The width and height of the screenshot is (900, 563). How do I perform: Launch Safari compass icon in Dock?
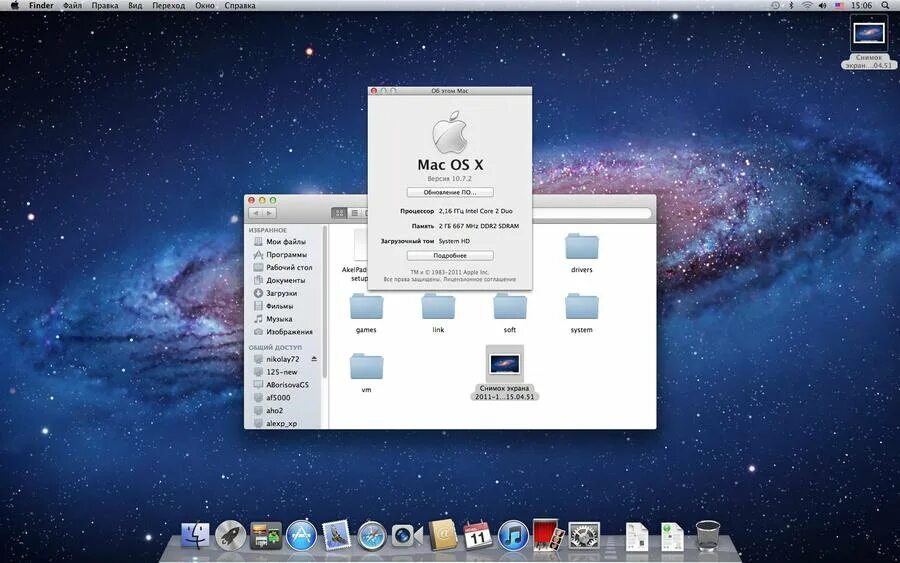372,536
